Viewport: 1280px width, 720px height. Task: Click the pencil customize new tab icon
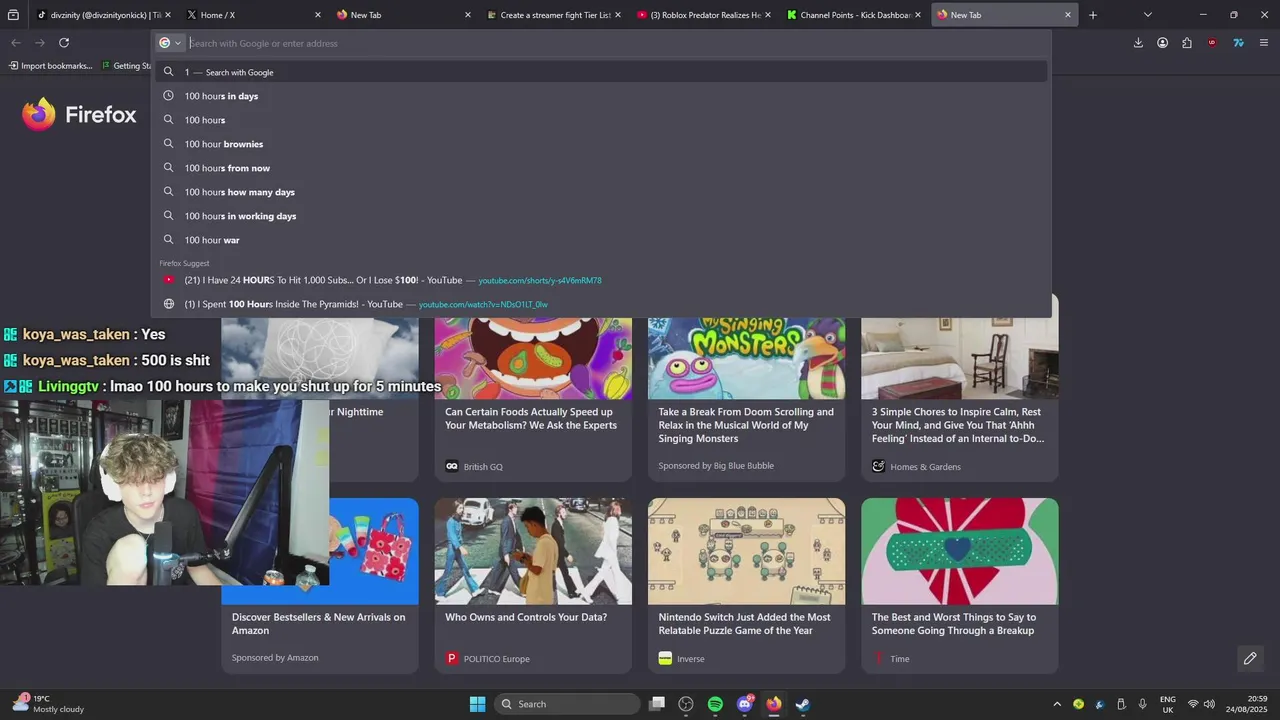[1250, 658]
